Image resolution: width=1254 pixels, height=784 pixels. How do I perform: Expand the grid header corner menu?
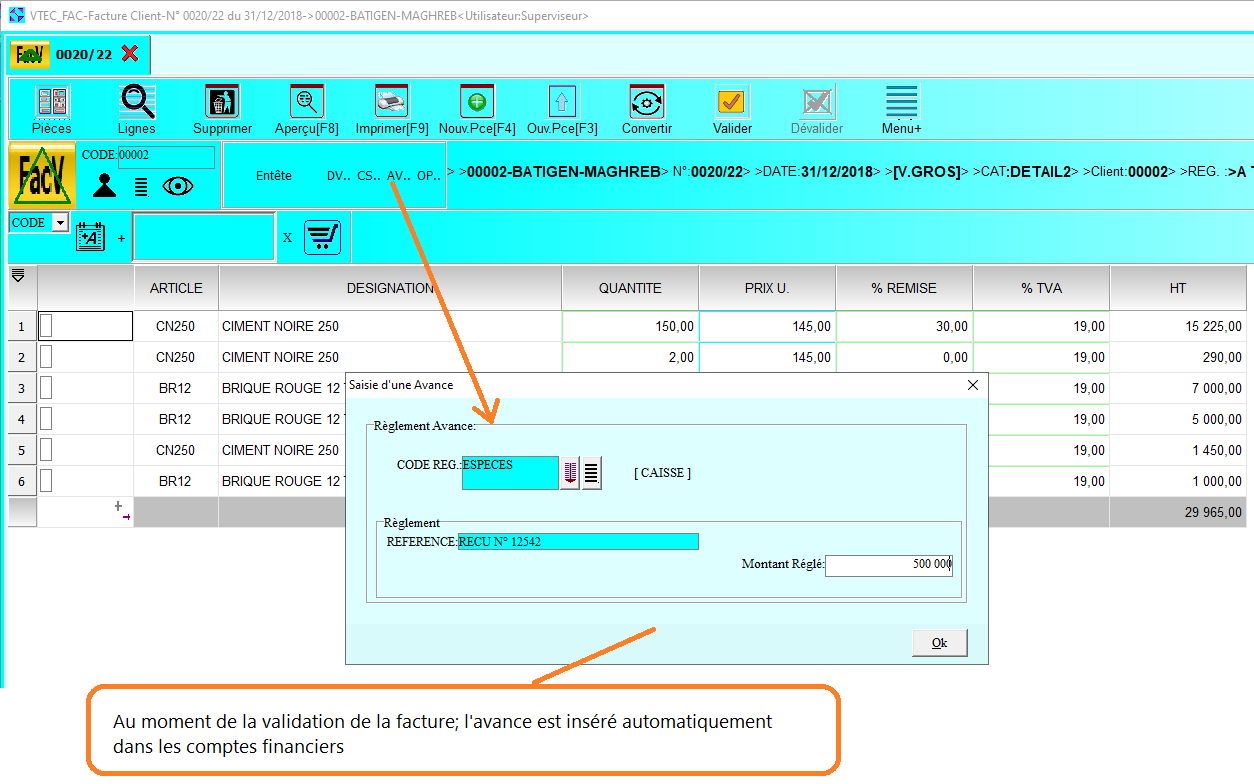point(18,275)
